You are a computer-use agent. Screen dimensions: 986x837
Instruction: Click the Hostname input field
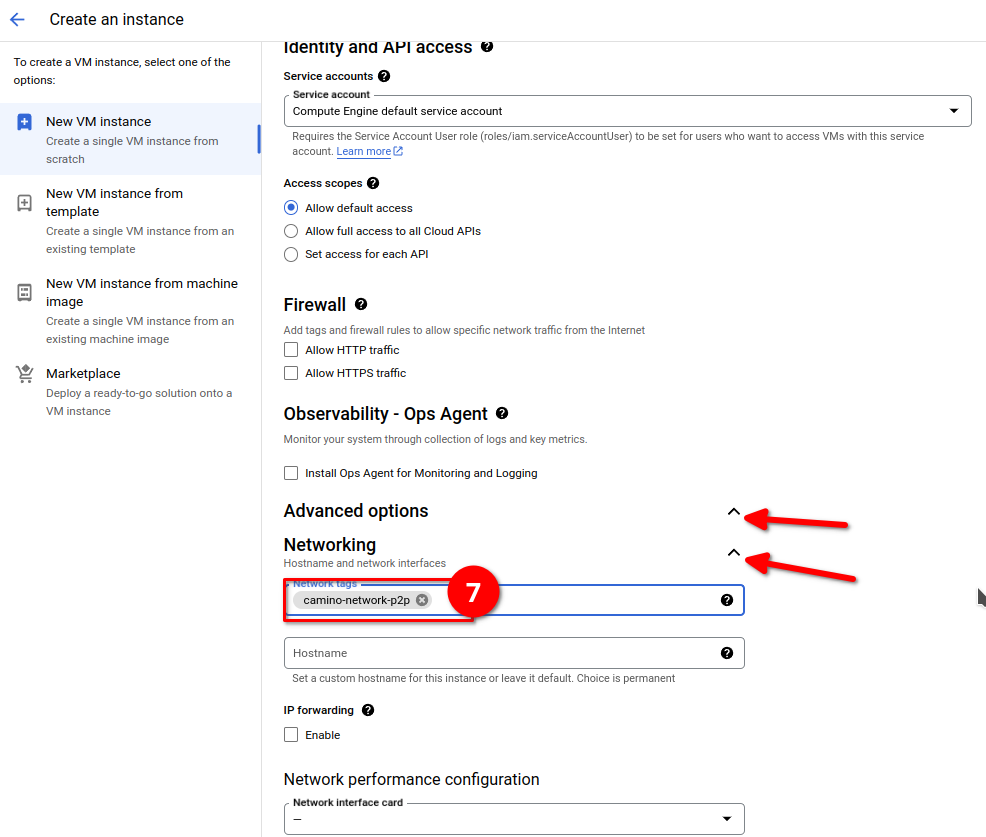click(x=500, y=653)
